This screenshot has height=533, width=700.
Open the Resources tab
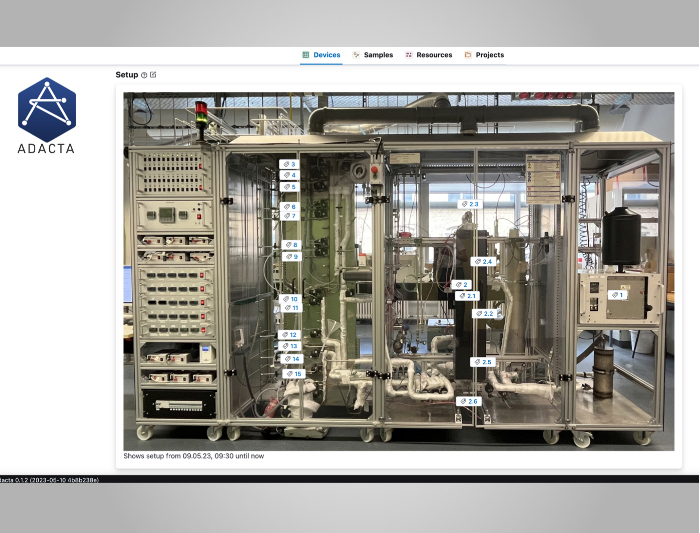point(429,55)
